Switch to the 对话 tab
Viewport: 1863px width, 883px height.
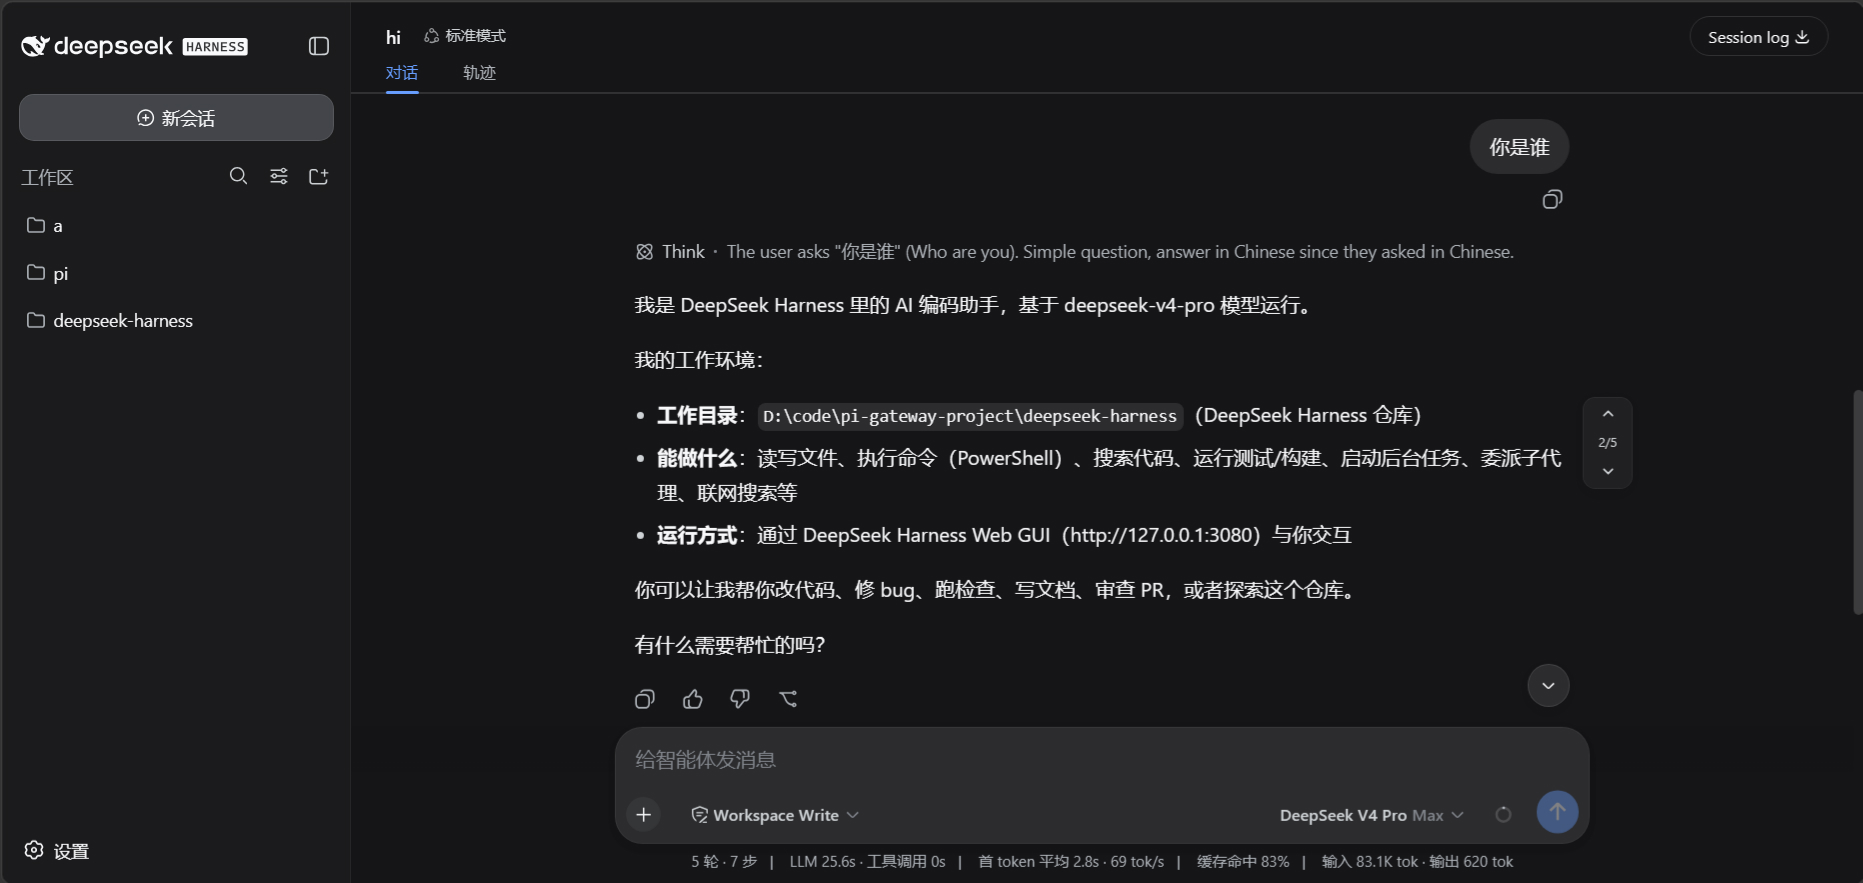point(402,73)
